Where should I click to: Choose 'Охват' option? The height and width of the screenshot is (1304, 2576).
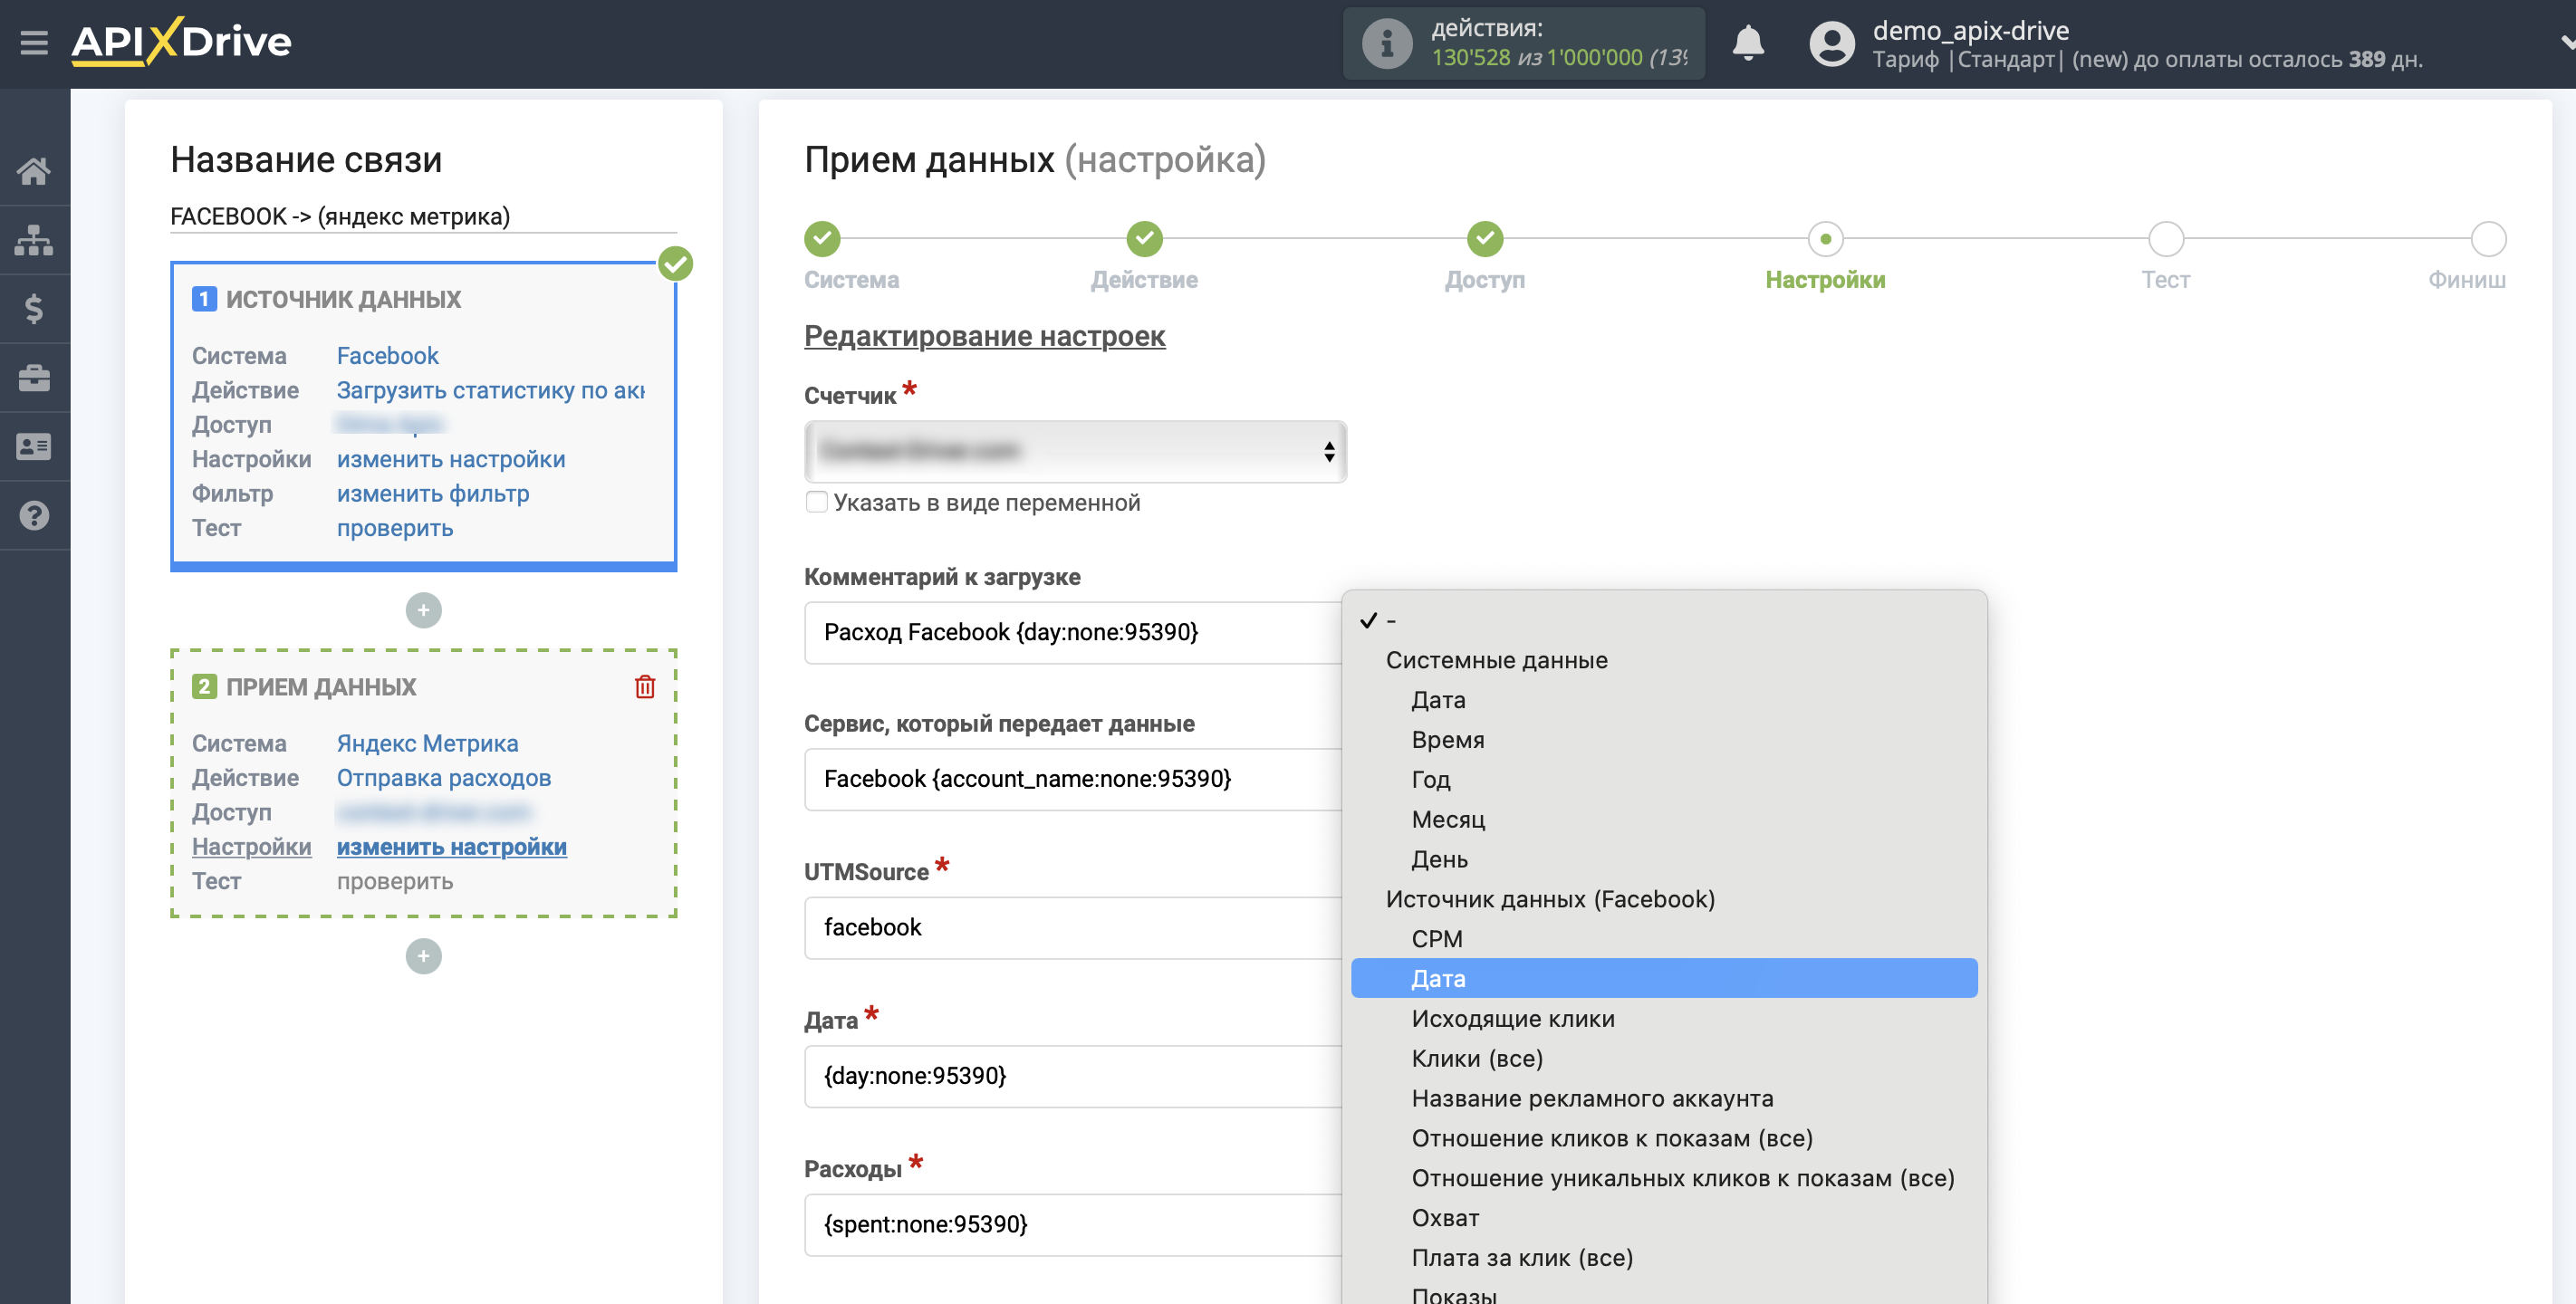(x=1664, y=1219)
